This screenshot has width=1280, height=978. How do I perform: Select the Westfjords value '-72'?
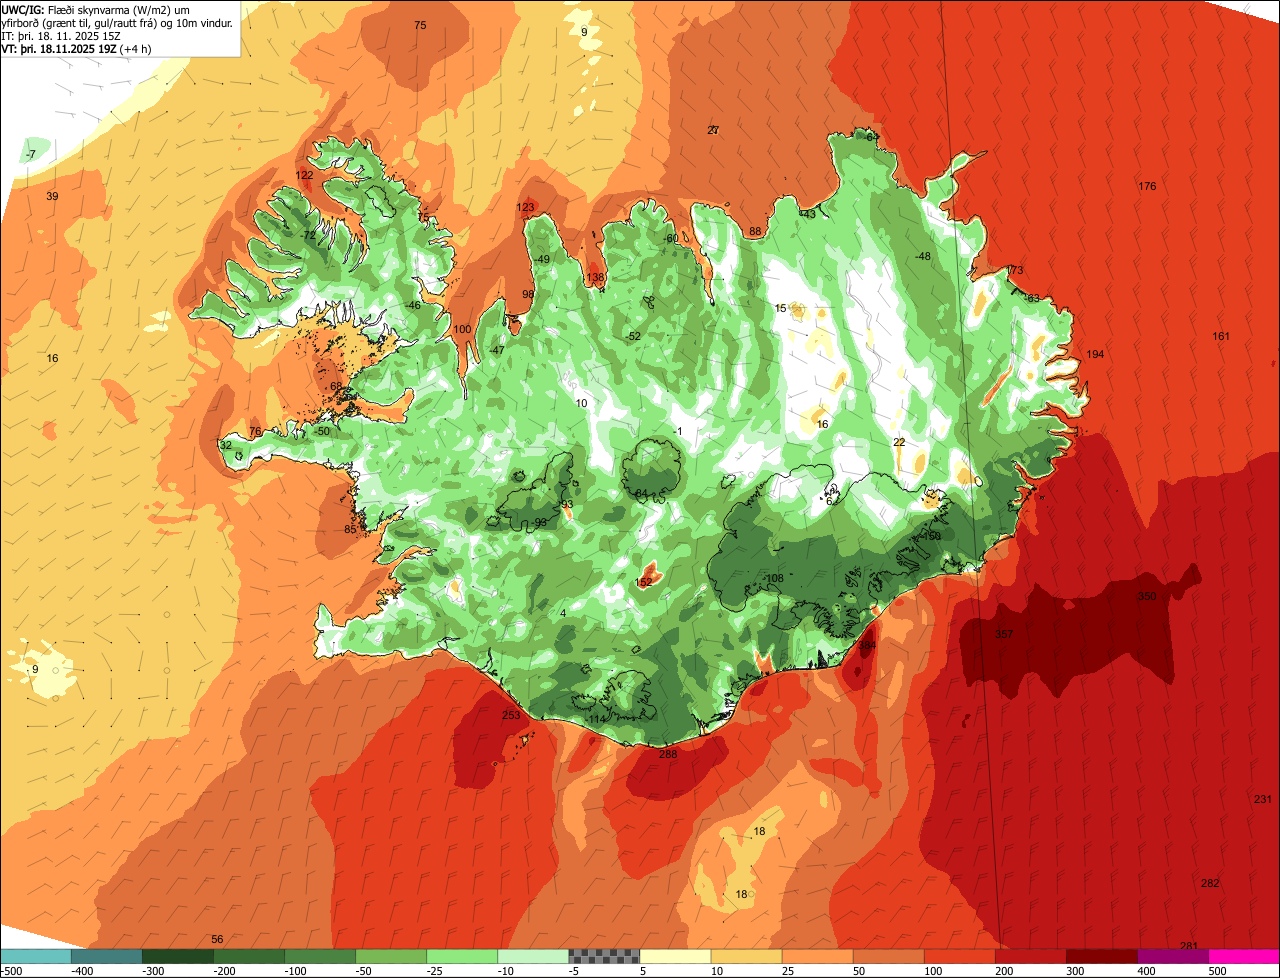click(x=309, y=235)
